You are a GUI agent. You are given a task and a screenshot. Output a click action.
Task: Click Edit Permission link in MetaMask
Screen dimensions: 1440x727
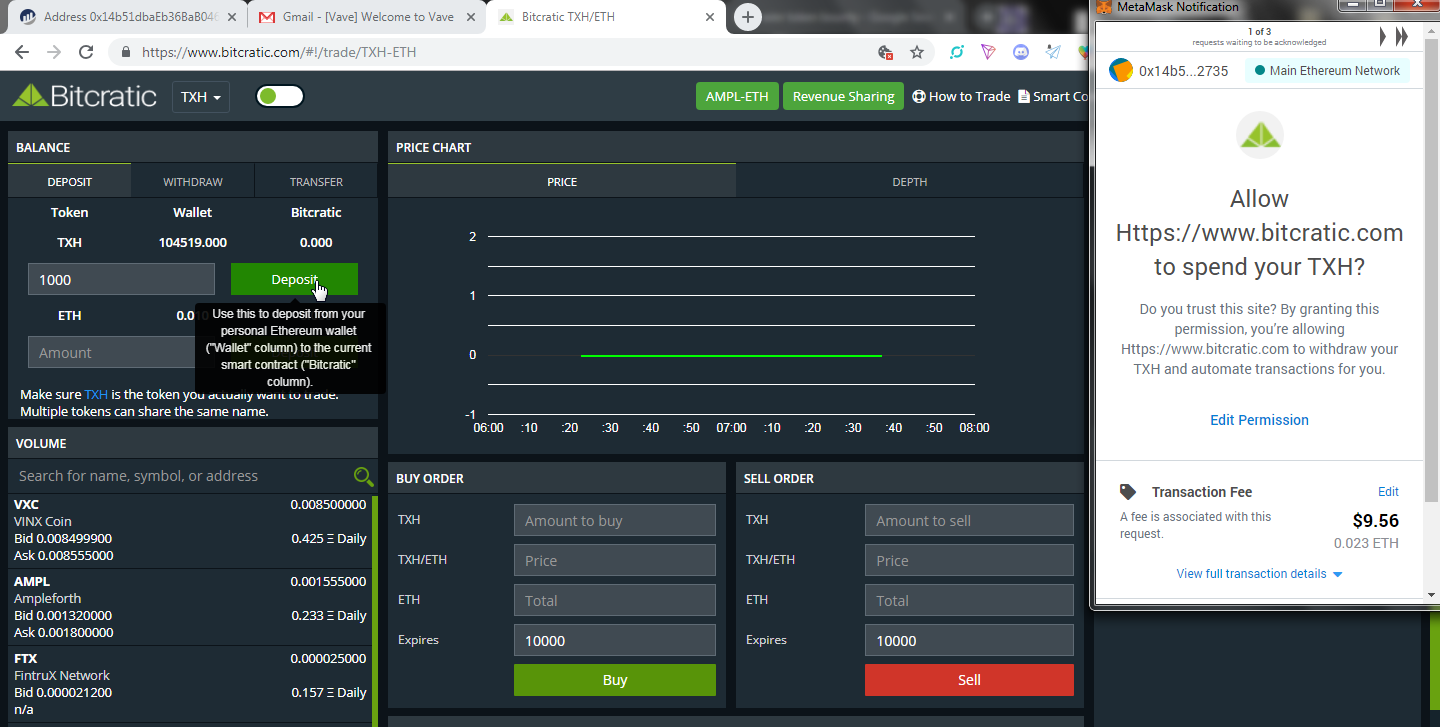tap(1259, 420)
